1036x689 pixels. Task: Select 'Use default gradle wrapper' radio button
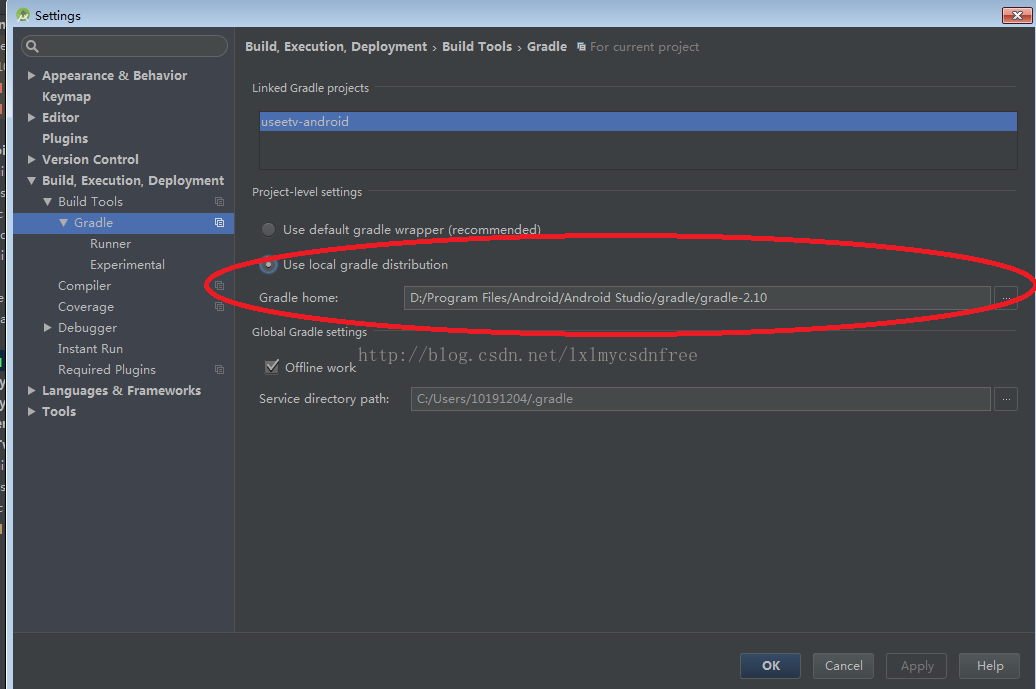pos(268,229)
